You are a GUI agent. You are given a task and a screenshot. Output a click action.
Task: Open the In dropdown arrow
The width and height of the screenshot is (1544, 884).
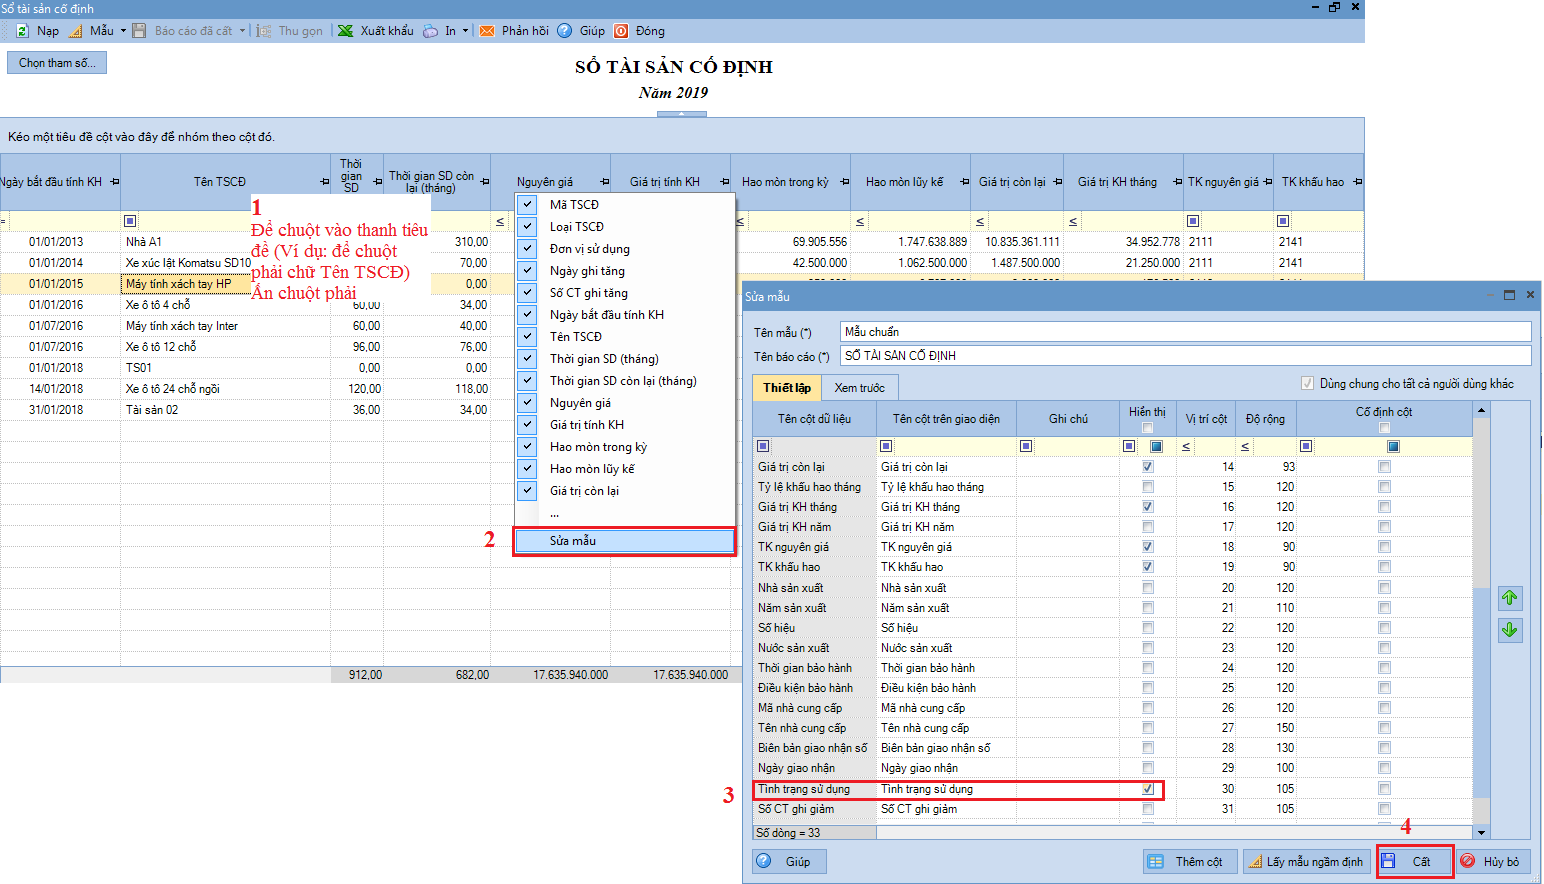coord(465,31)
